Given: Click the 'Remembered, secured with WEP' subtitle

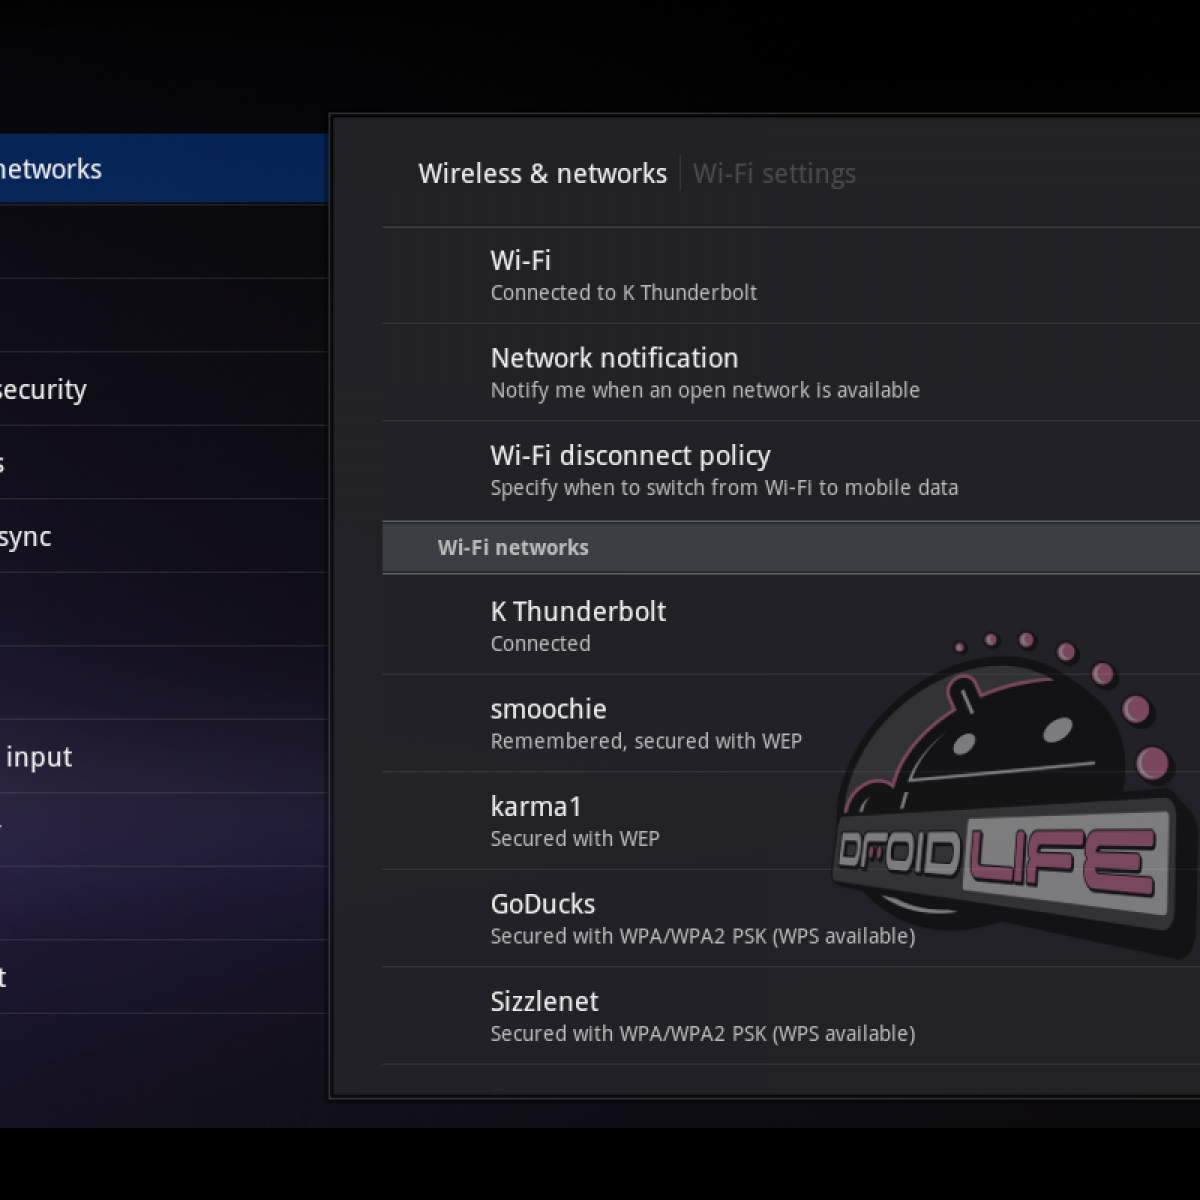Looking at the screenshot, I should [x=646, y=741].
